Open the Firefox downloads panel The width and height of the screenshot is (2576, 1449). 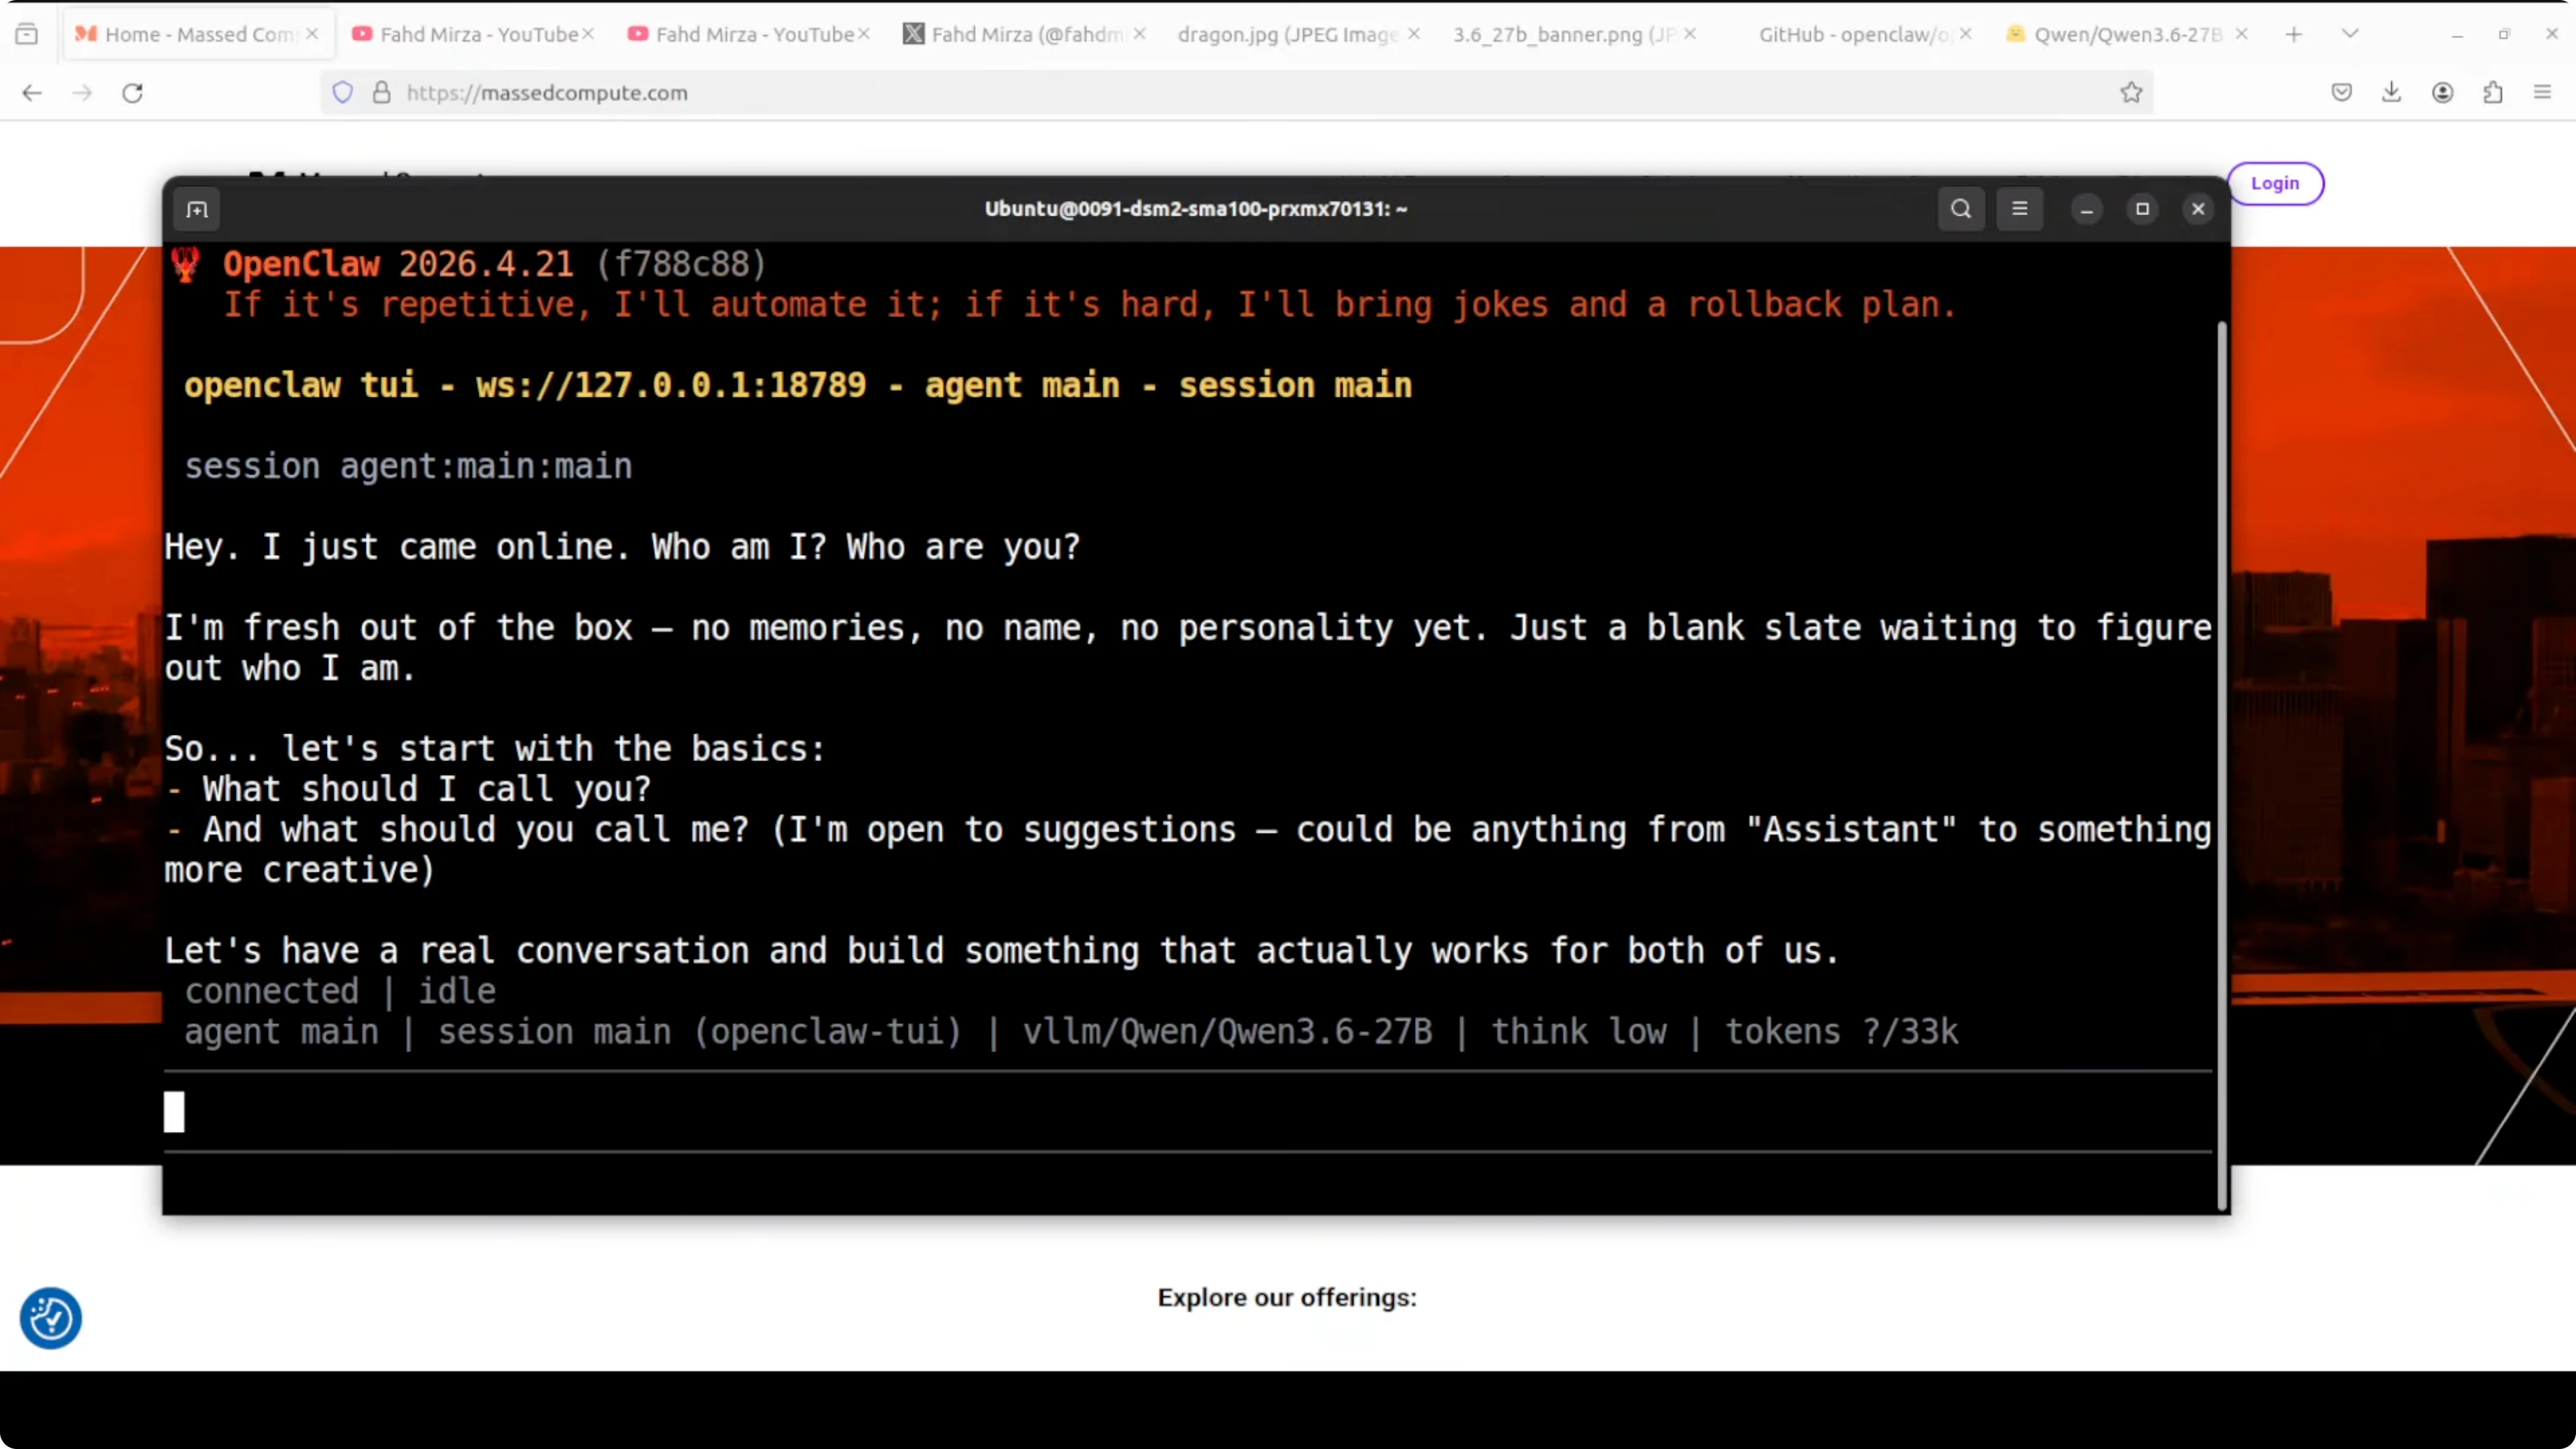2391,93
